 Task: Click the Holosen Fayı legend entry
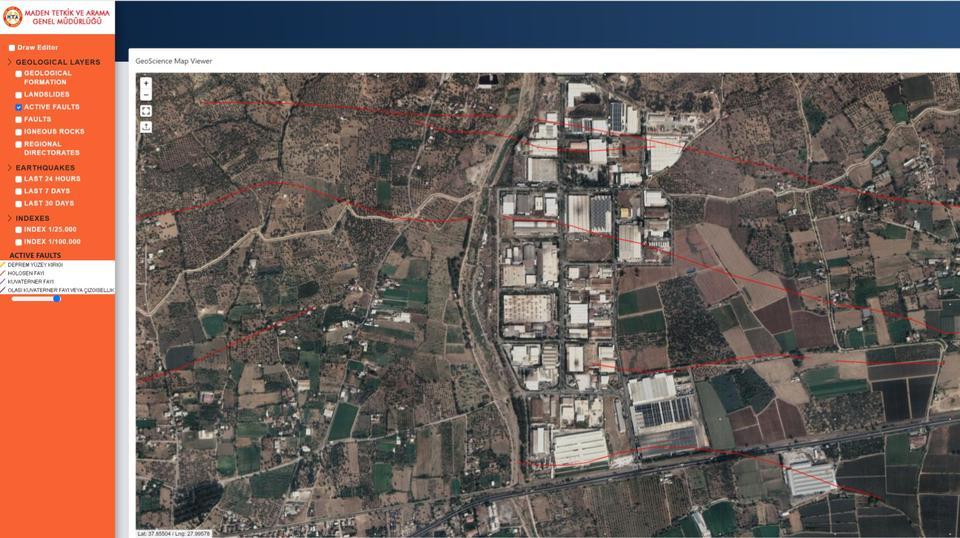coord(26,273)
